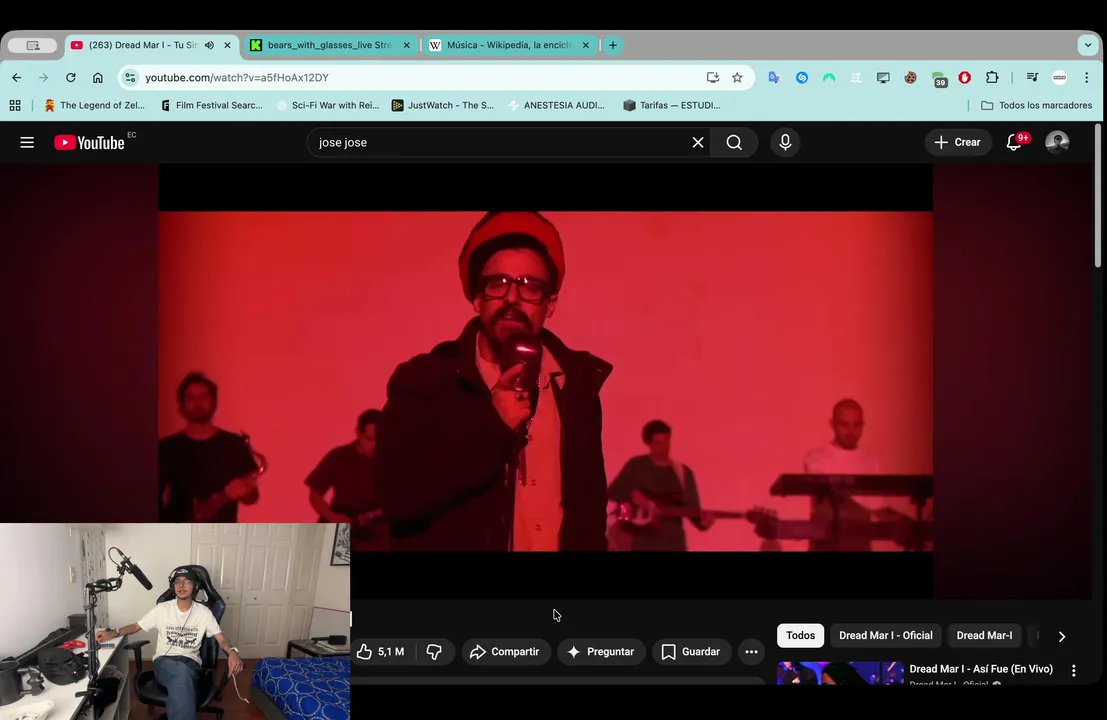Open the Crear upload menu
Screen dimensions: 1107x720
tap(957, 143)
